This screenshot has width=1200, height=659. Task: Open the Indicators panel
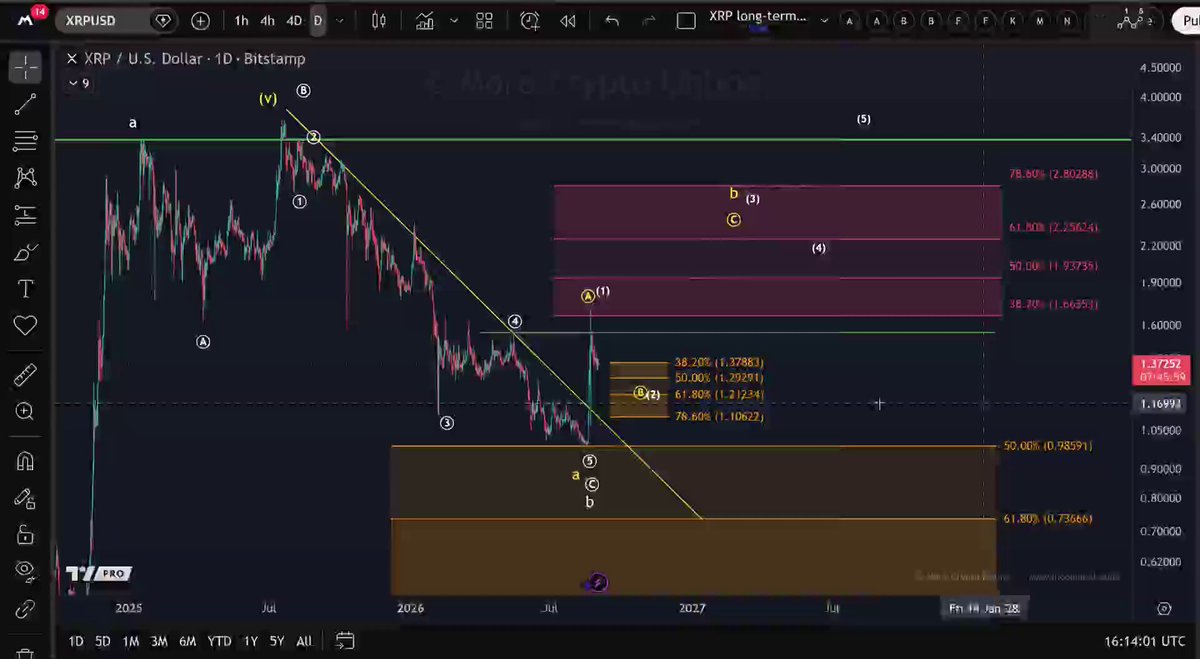pyautogui.click(x=425, y=20)
